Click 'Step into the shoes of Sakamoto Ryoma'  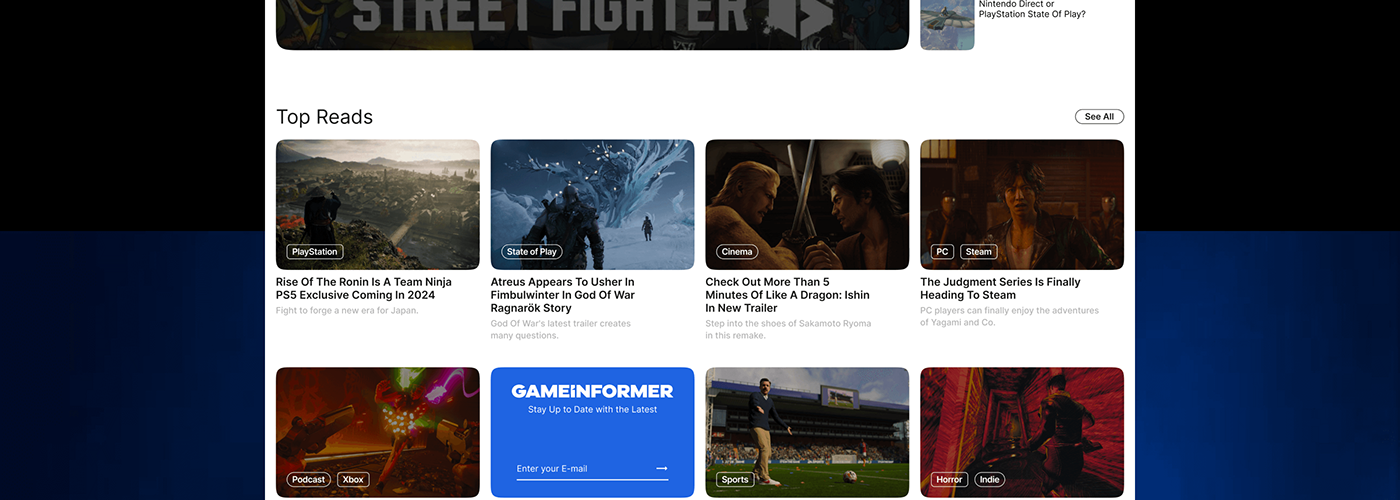coord(788,324)
